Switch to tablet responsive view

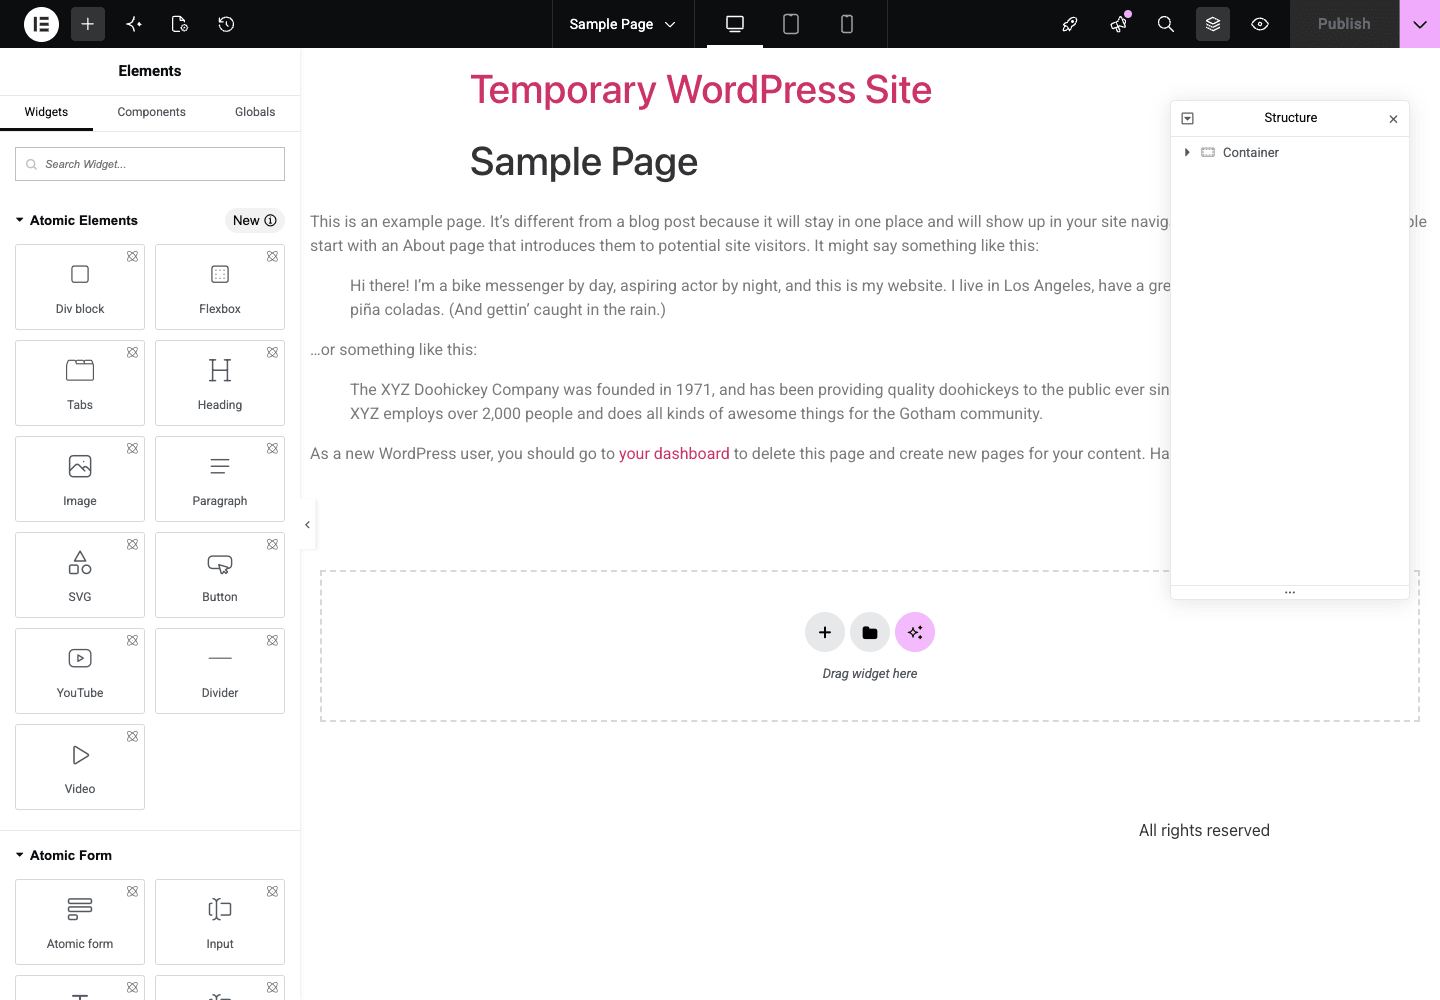791,24
